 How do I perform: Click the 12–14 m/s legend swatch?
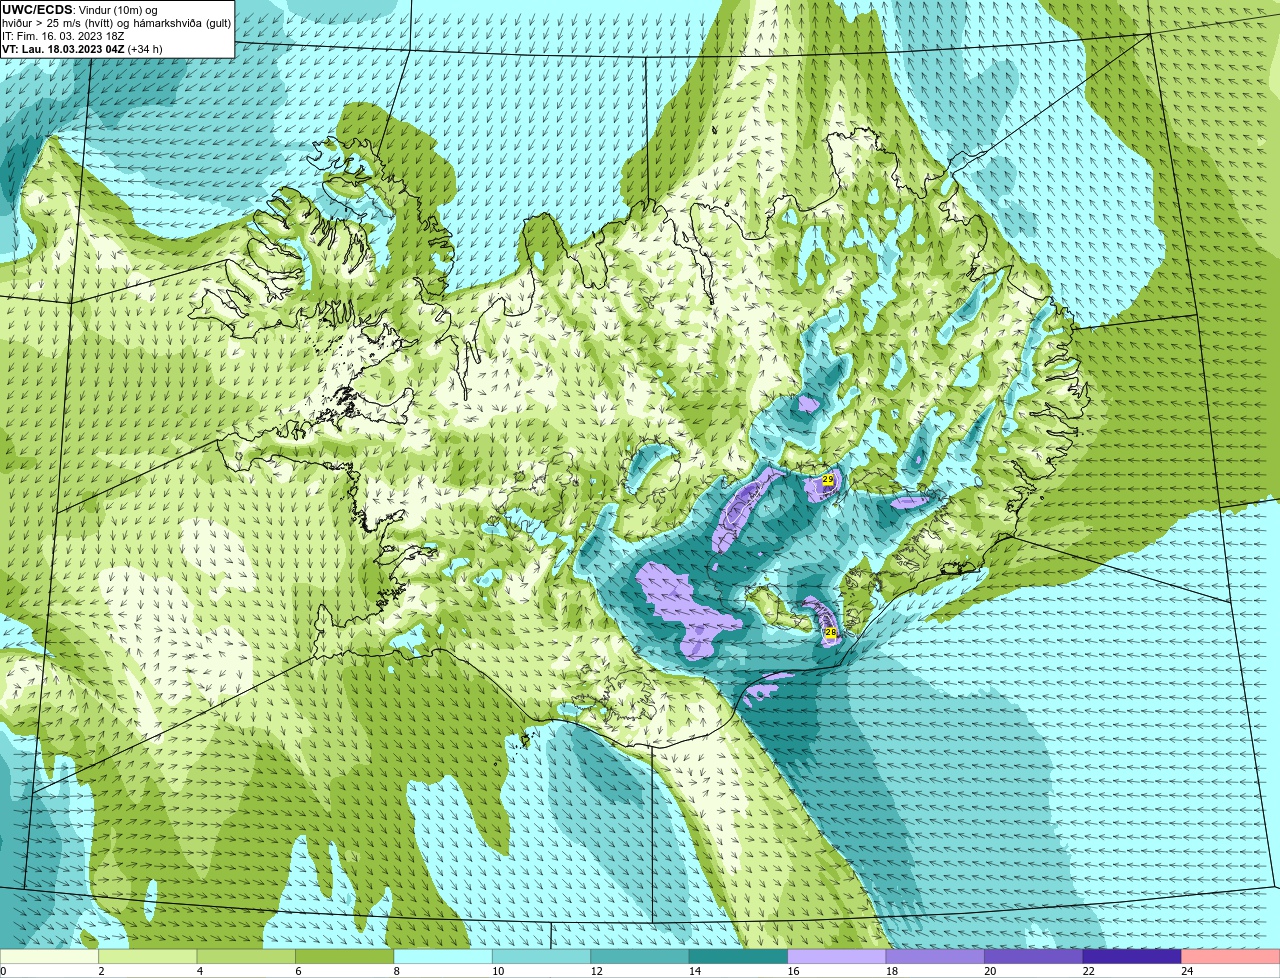[640, 957]
